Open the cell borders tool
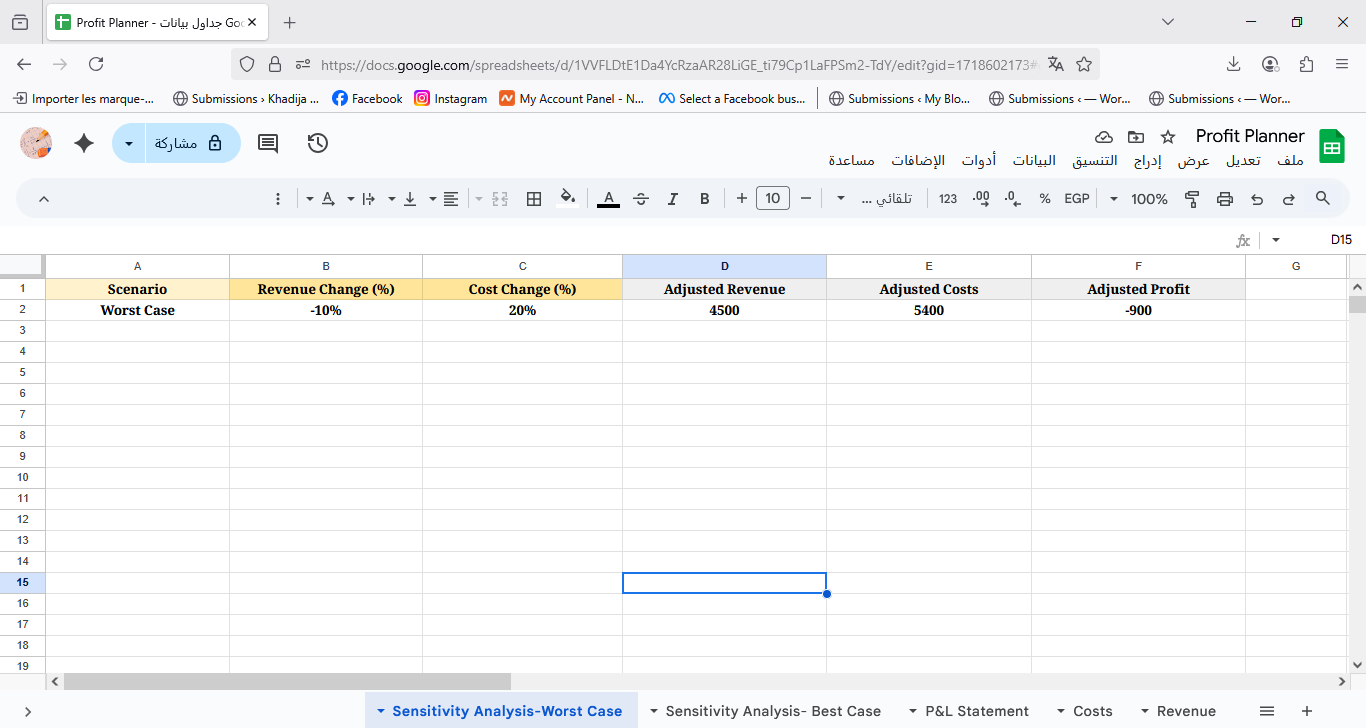1366x728 pixels. (x=534, y=199)
